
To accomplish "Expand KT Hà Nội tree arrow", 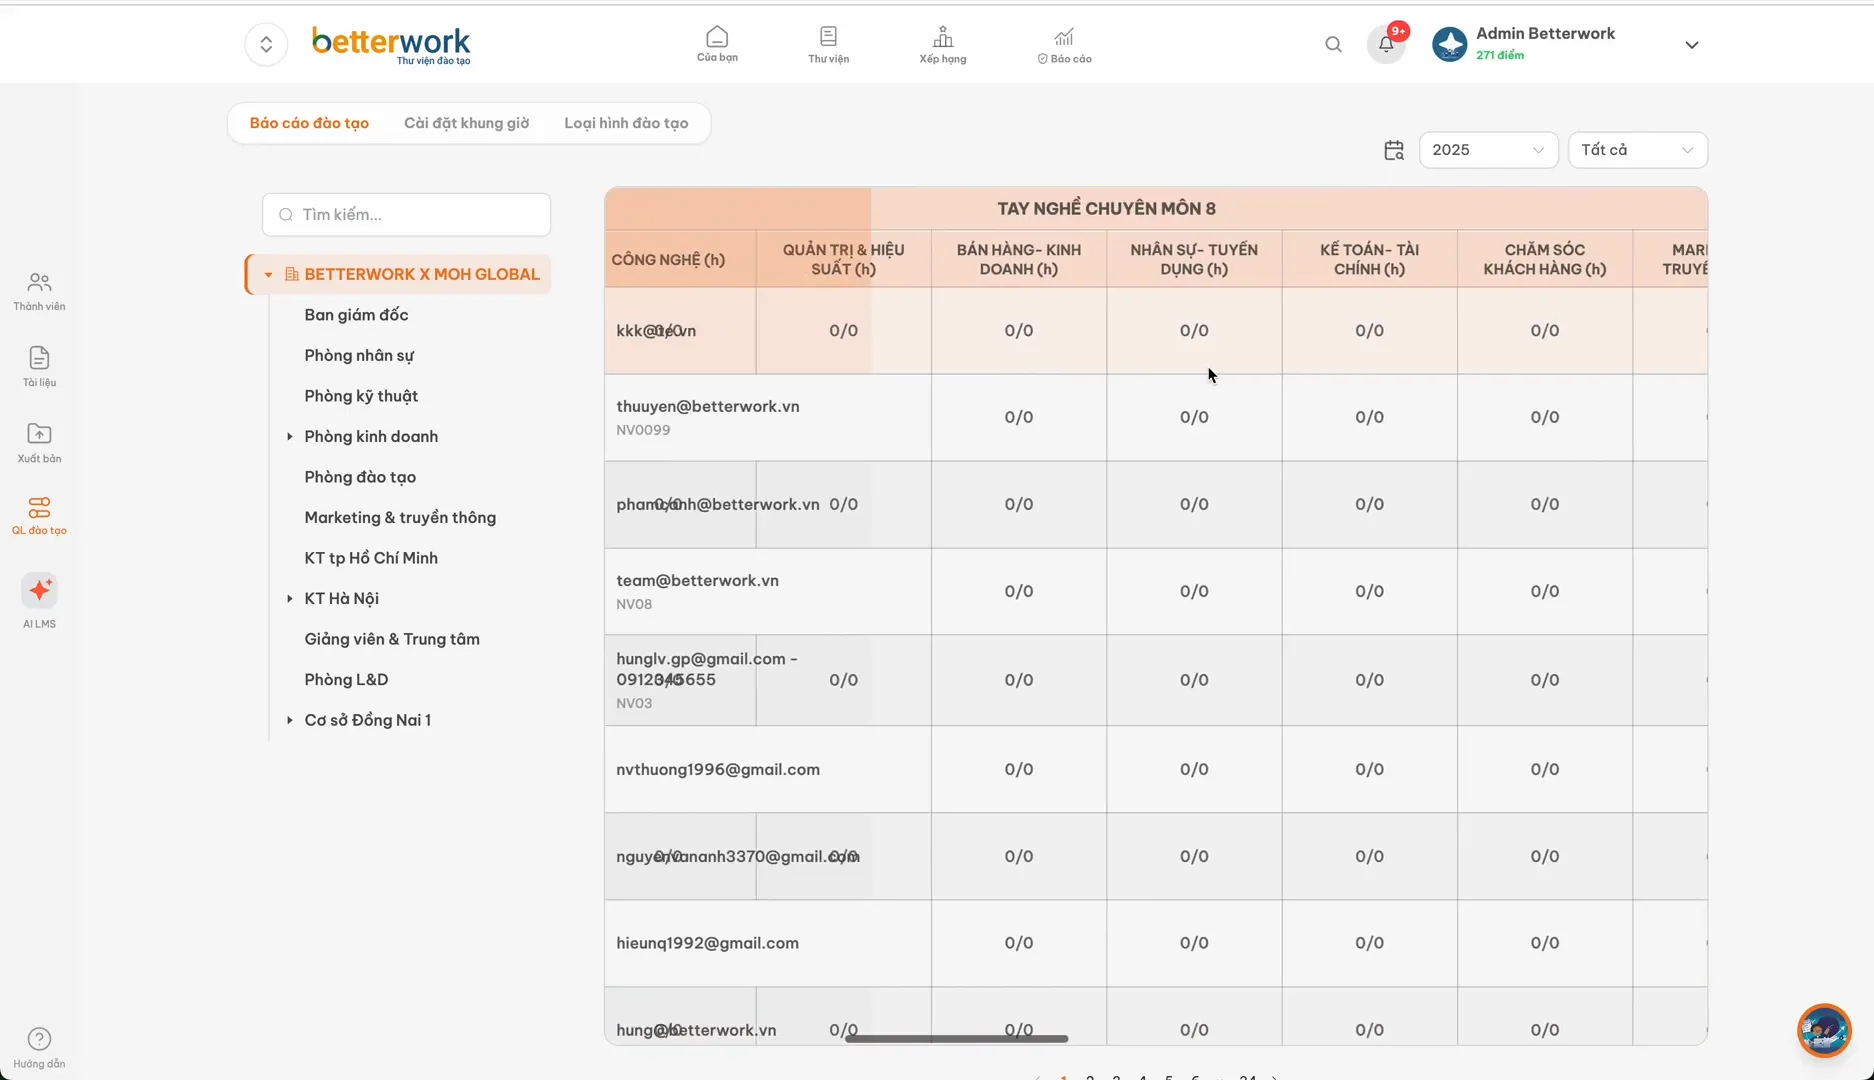I will click(x=290, y=599).
